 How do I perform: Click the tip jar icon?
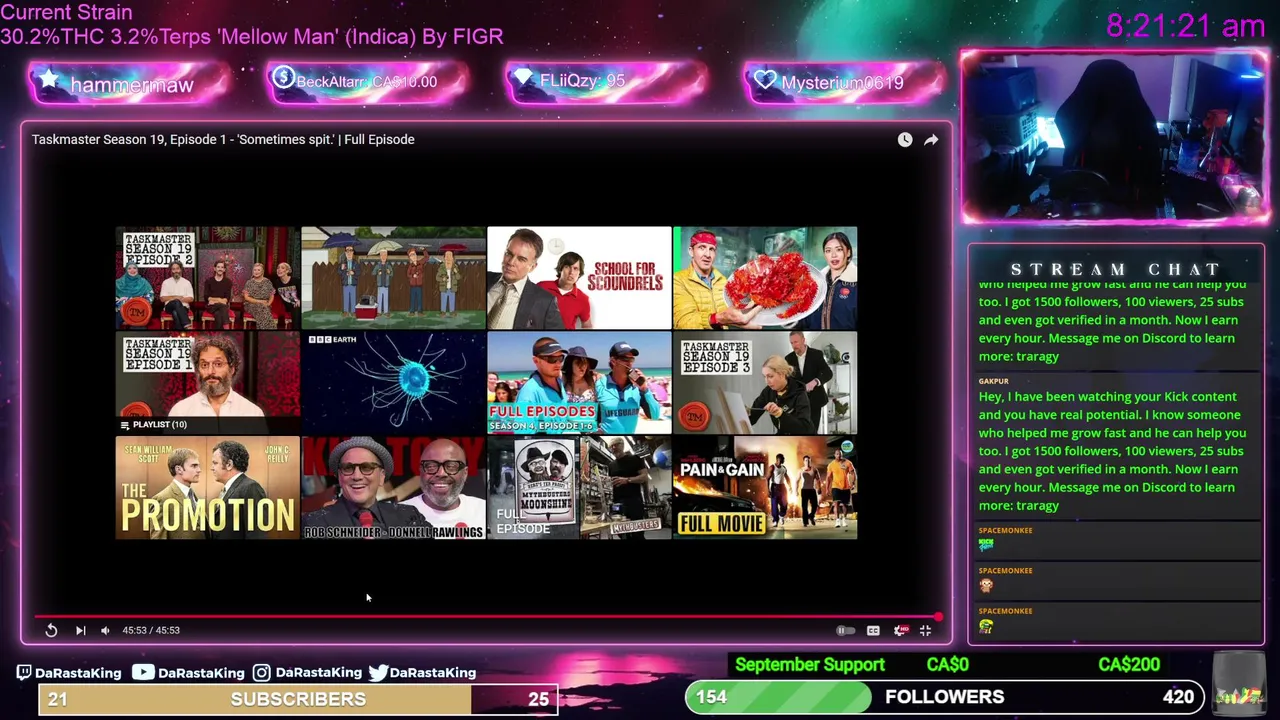[1238, 682]
